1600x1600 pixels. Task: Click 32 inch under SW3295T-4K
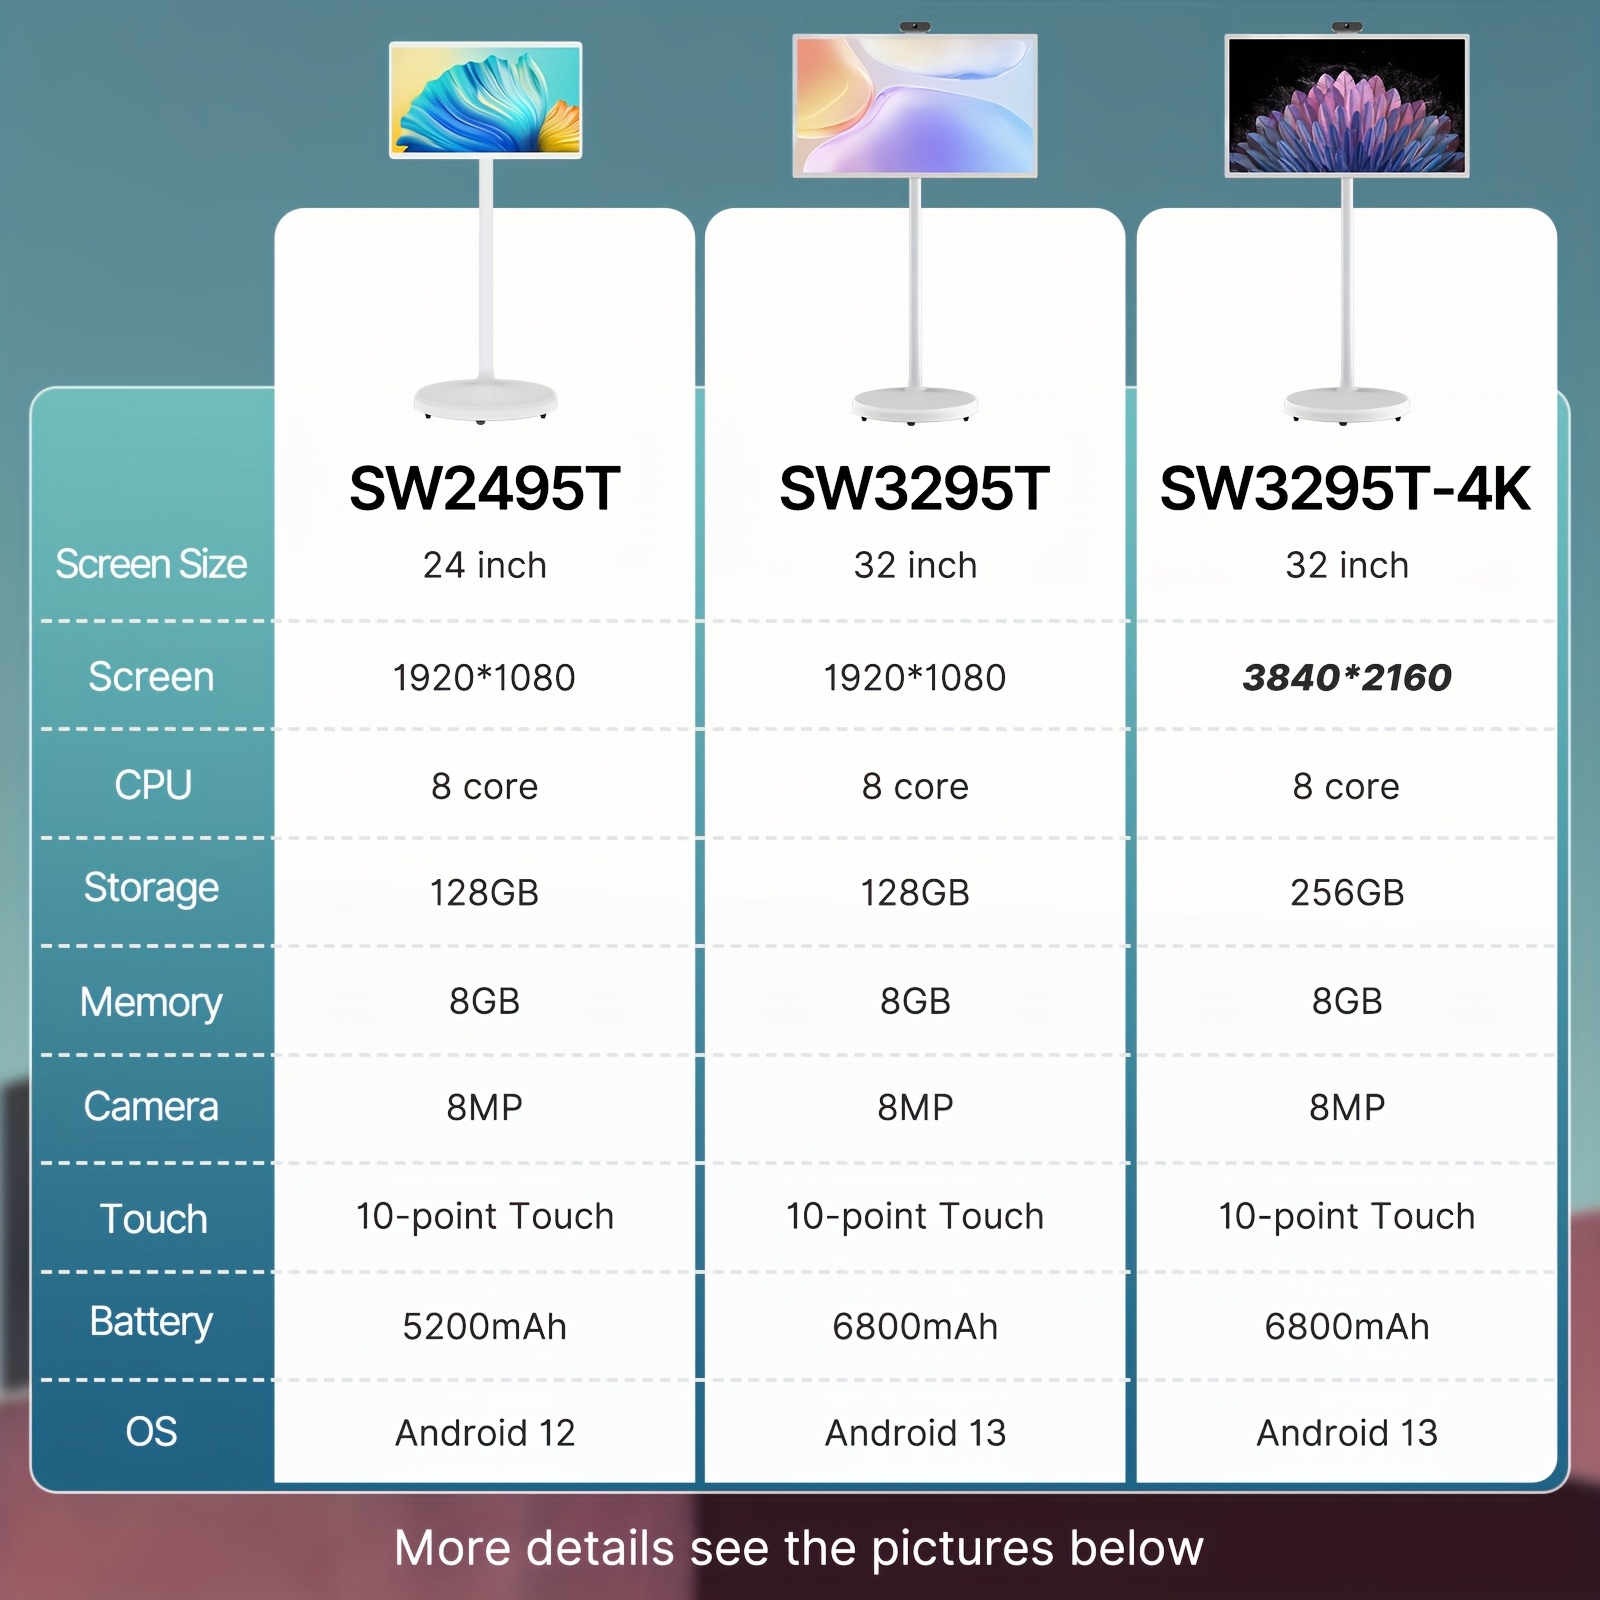(1347, 565)
